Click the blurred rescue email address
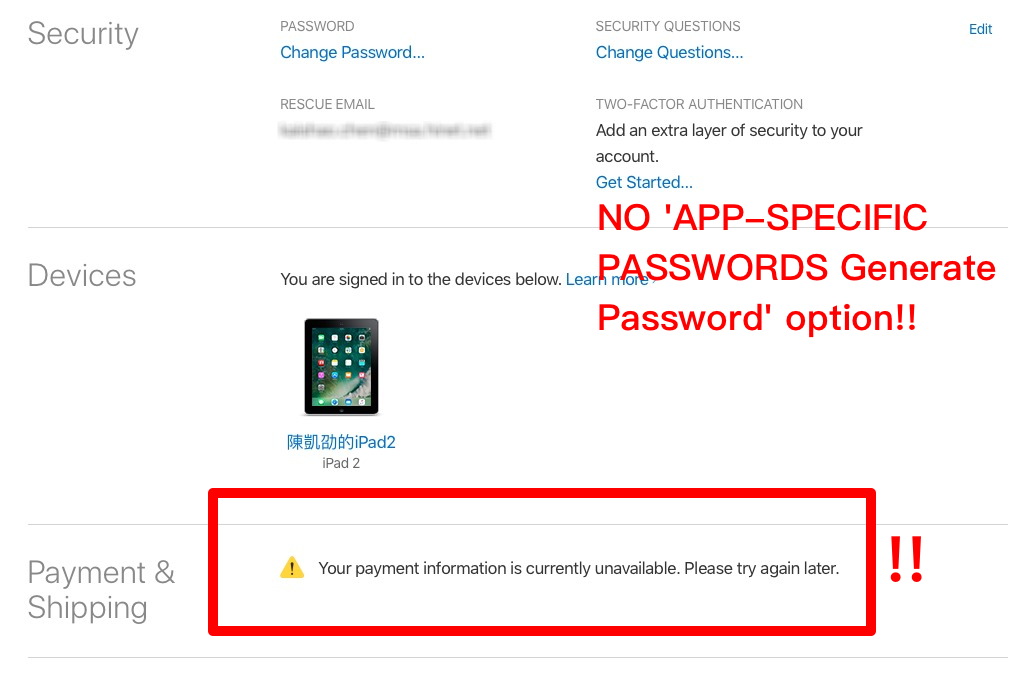The width and height of the screenshot is (1016, 686). [385, 131]
